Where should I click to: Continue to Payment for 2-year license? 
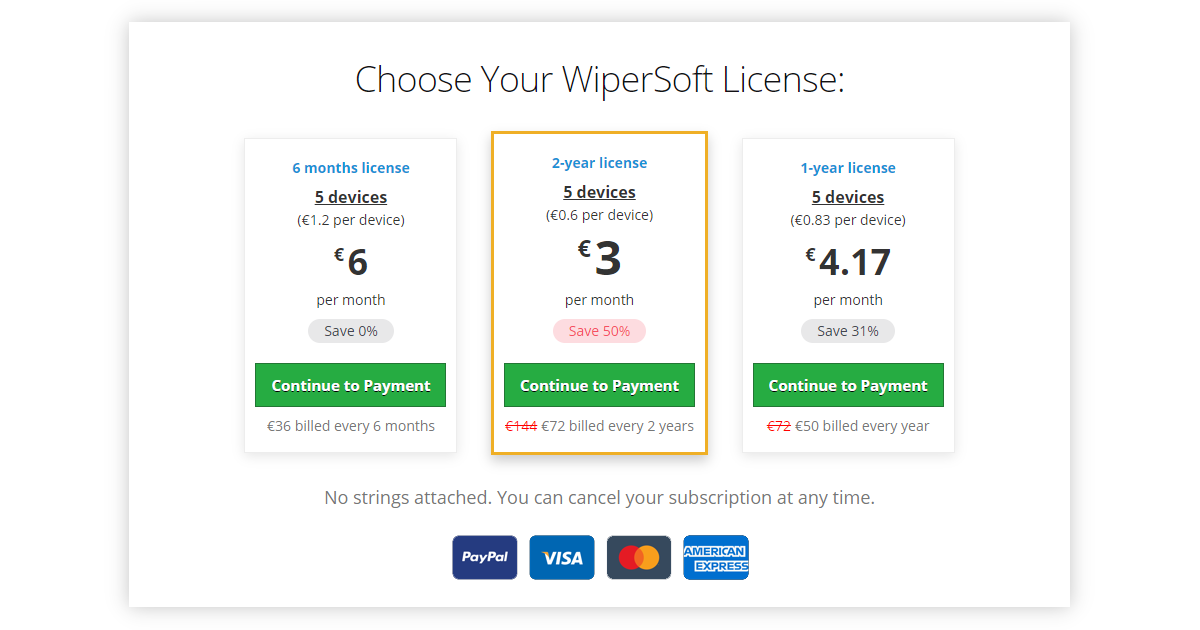pos(599,385)
